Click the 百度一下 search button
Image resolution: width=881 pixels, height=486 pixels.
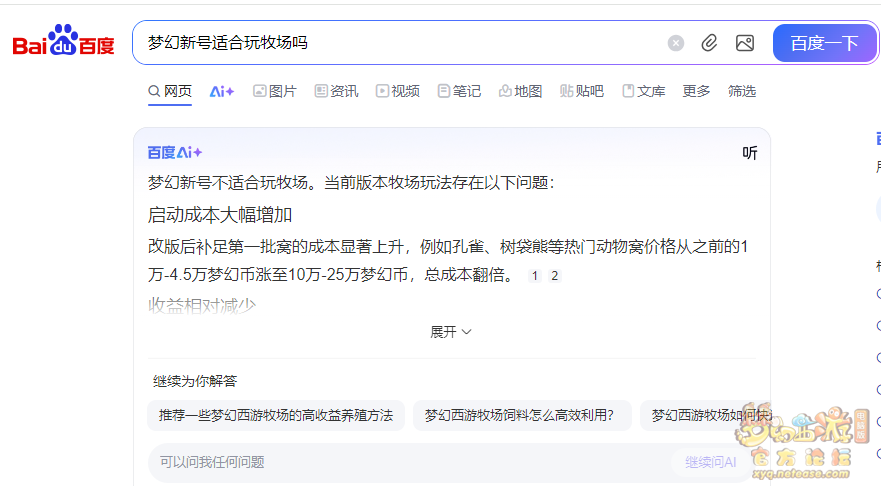coord(824,43)
